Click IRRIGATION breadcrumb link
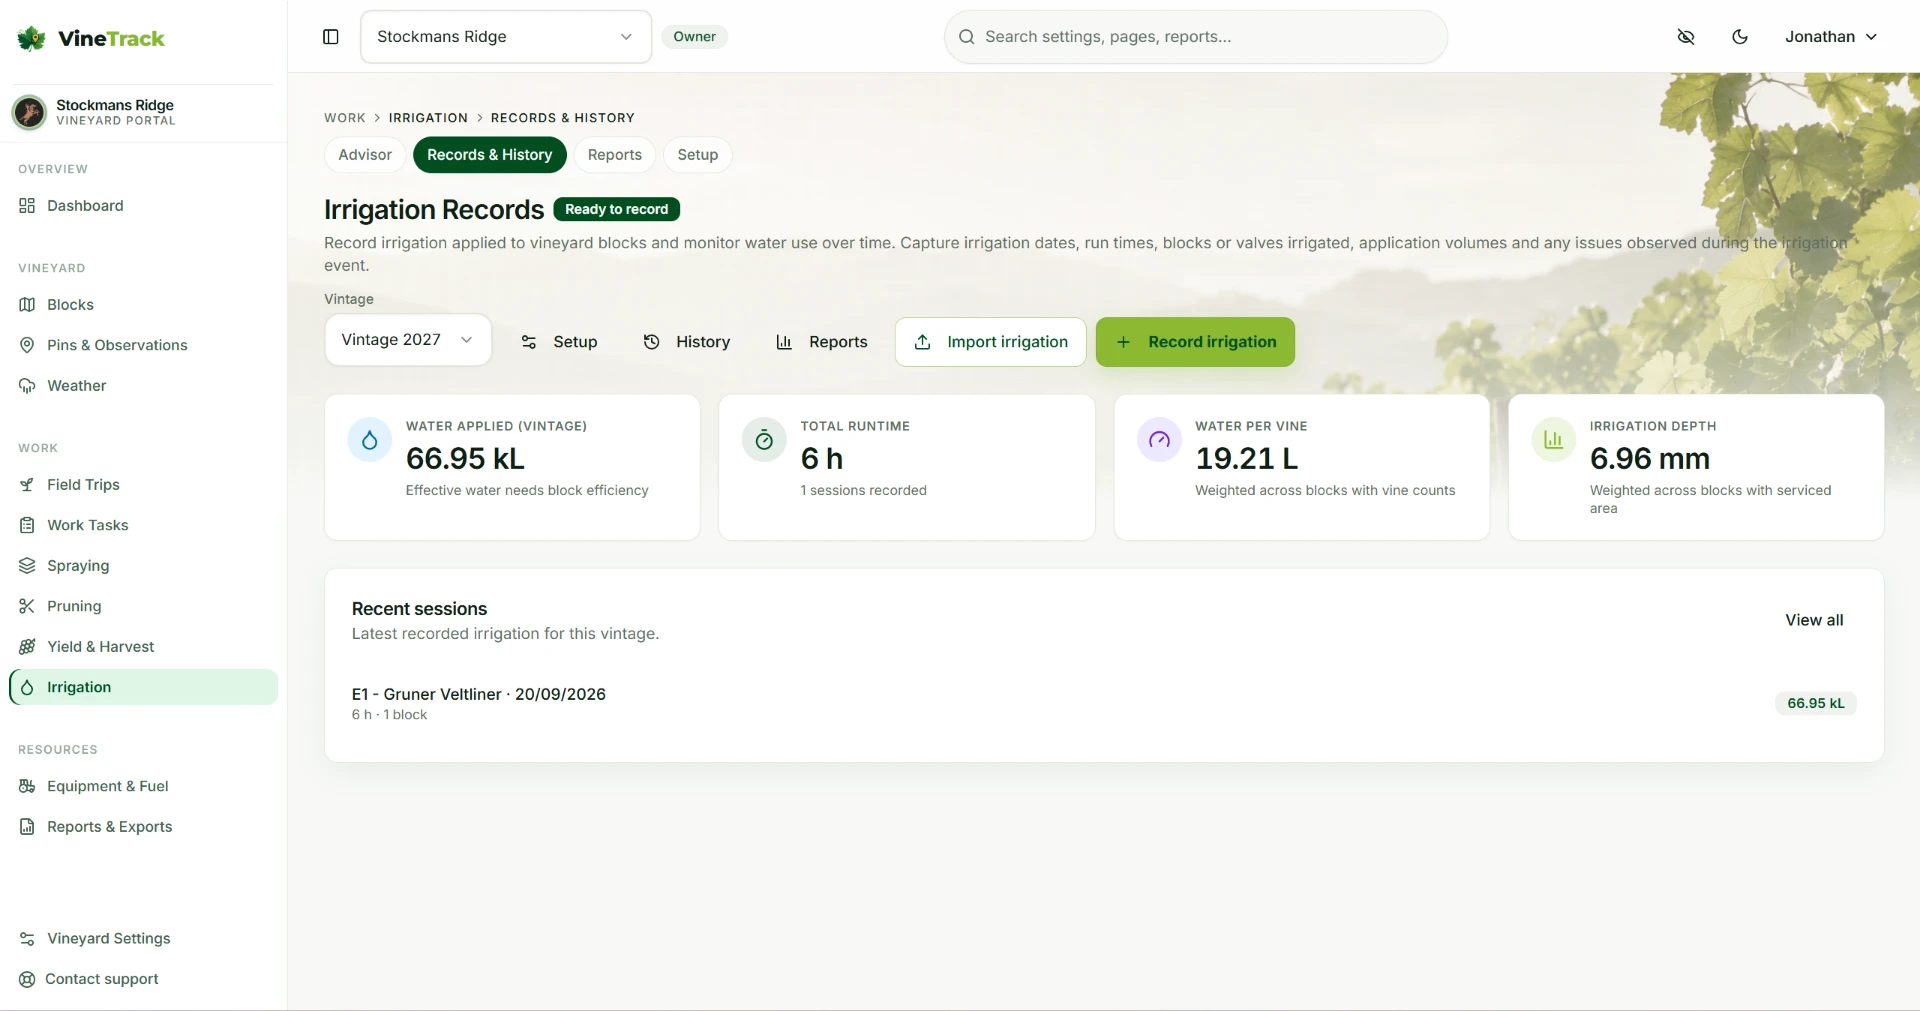This screenshot has height=1011, width=1920. (x=428, y=118)
